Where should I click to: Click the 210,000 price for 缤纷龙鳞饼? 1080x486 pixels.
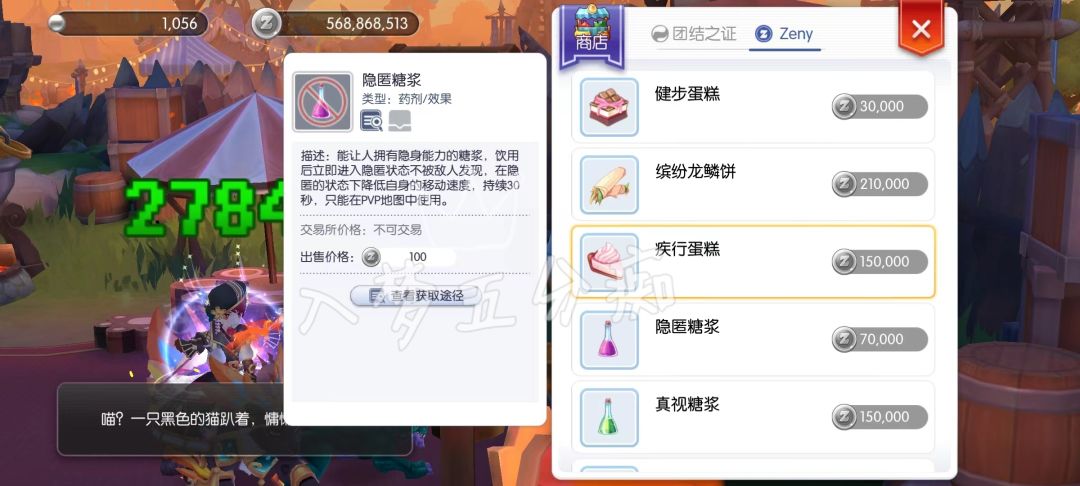pos(880,184)
